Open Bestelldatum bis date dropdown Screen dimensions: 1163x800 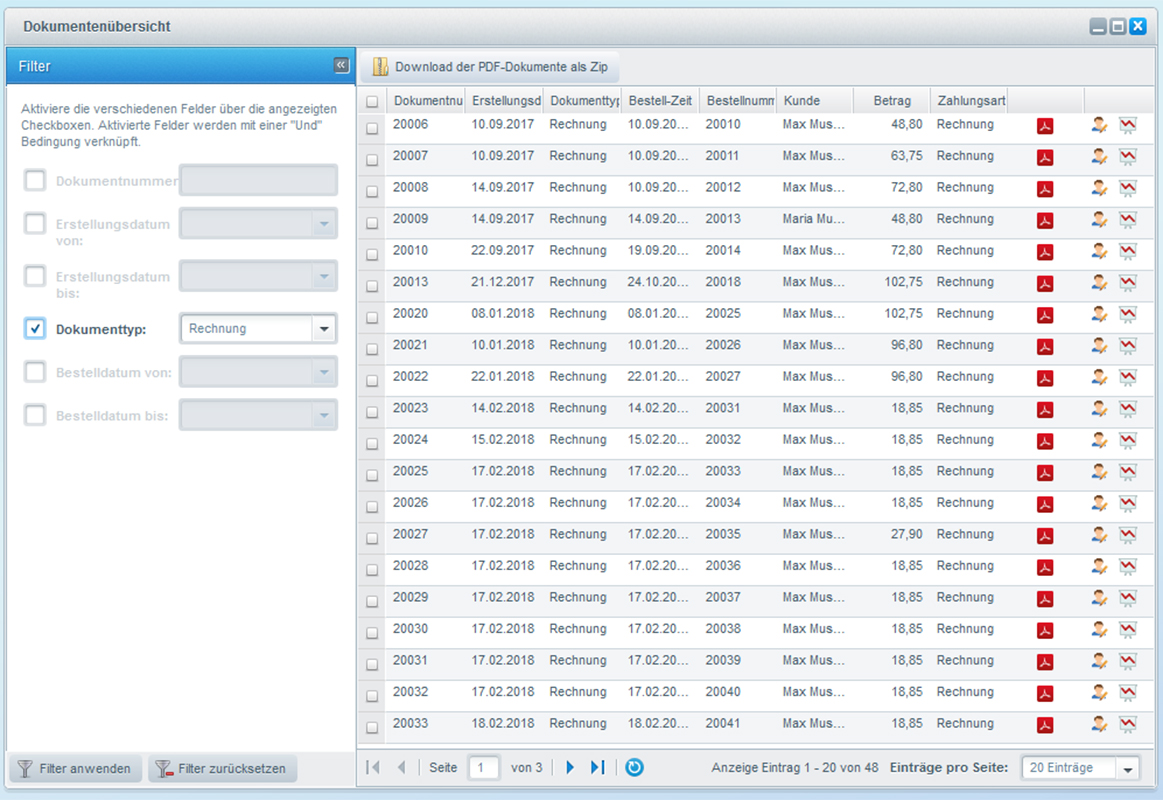point(324,415)
